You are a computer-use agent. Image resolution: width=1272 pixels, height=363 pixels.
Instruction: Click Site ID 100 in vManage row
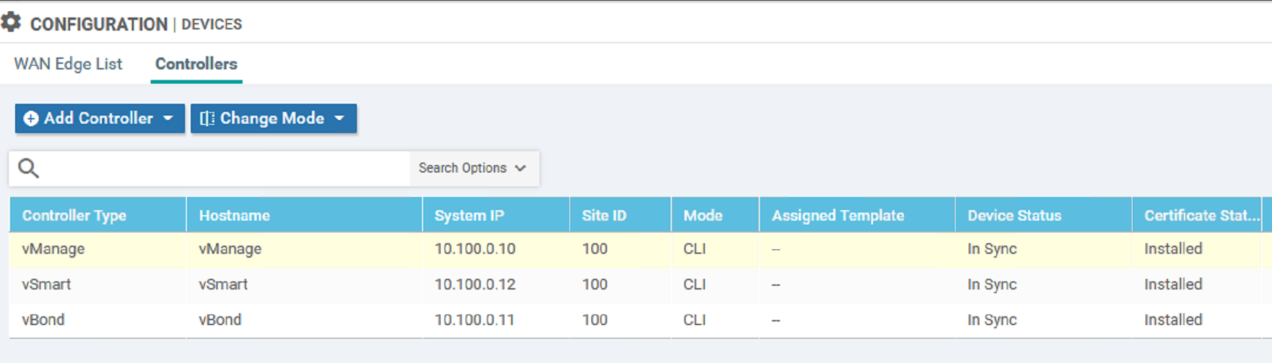(x=594, y=249)
